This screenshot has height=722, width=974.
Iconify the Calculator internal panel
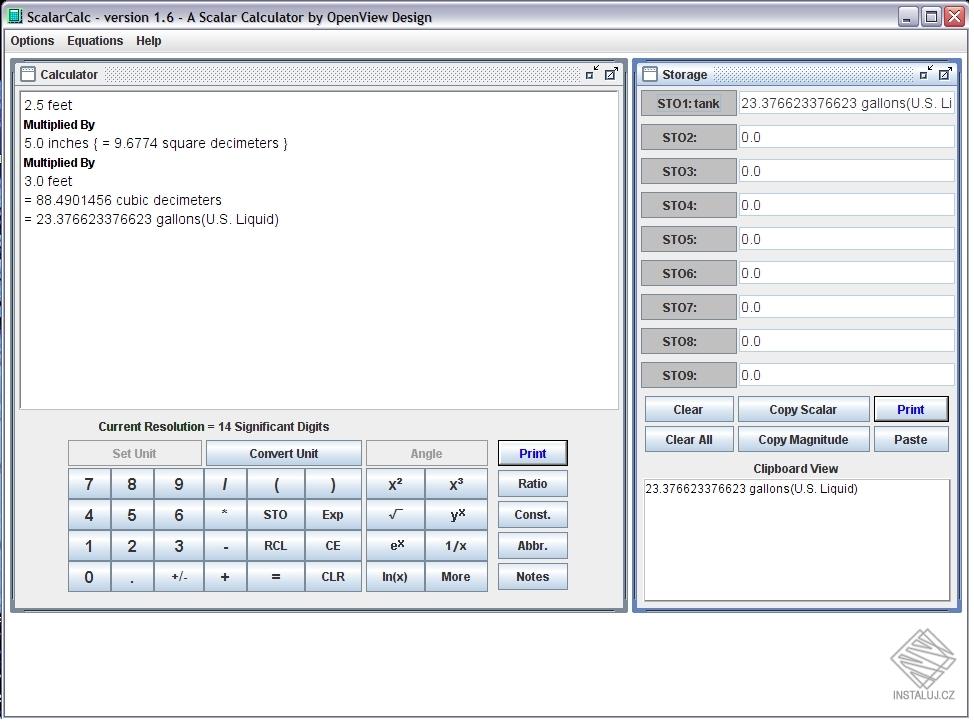592,74
